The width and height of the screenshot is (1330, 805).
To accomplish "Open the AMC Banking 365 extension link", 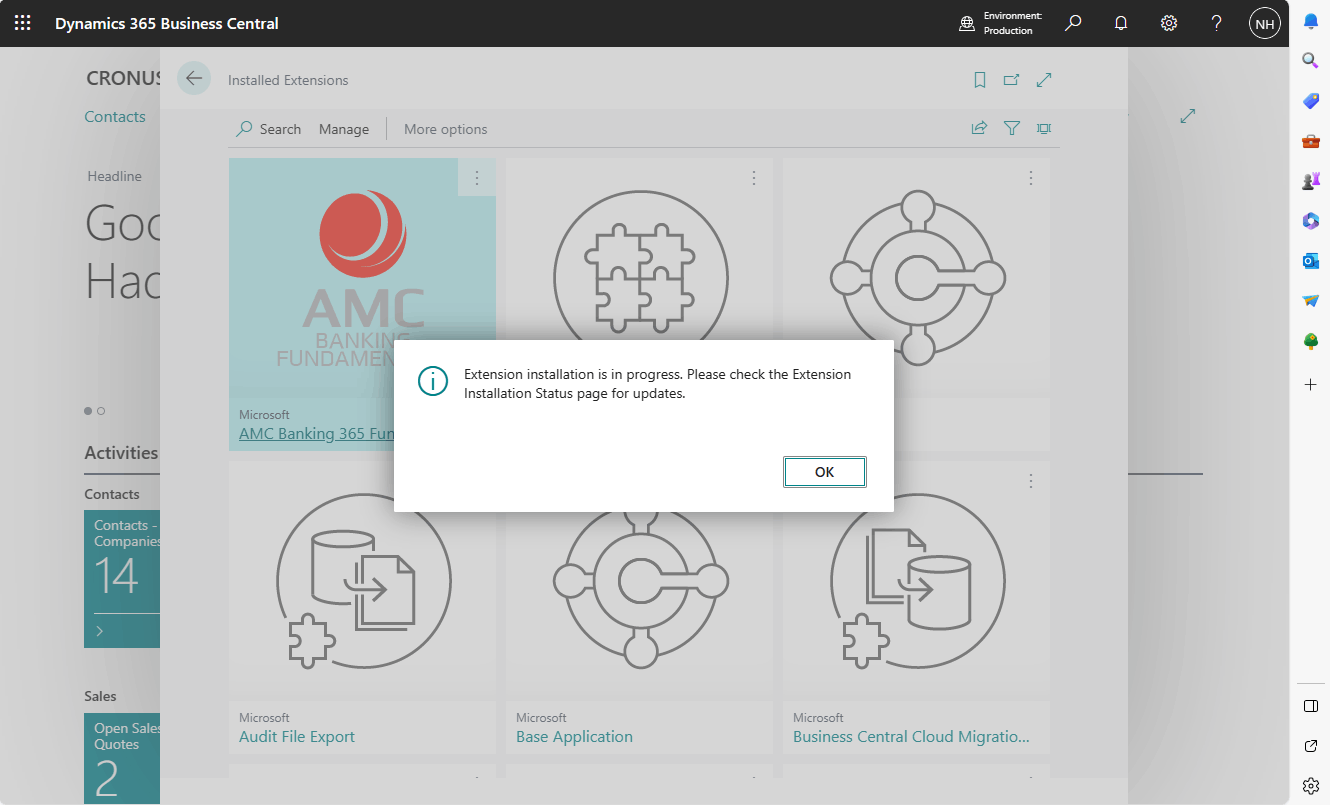I will (316, 434).
